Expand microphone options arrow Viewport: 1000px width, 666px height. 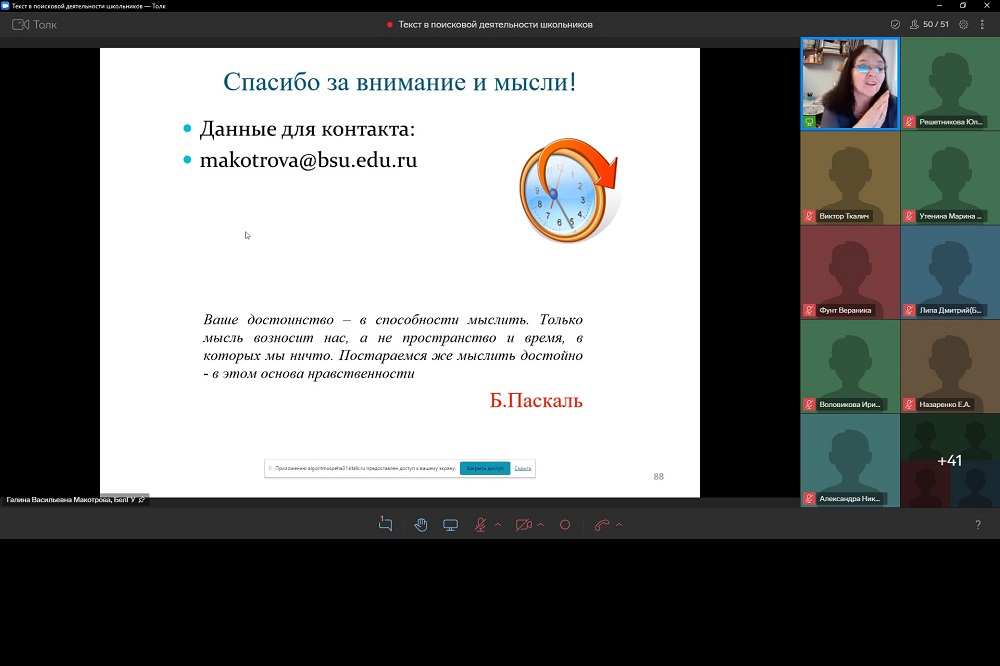click(x=498, y=525)
